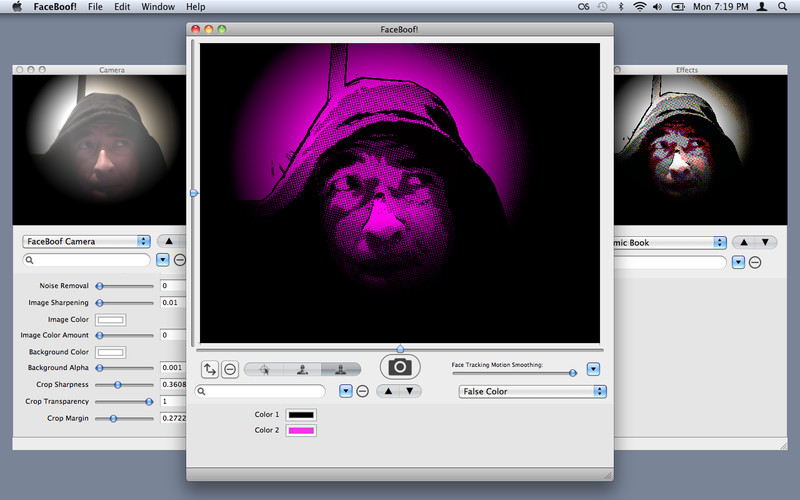Click the camera snapshot button

(x=400, y=367)
